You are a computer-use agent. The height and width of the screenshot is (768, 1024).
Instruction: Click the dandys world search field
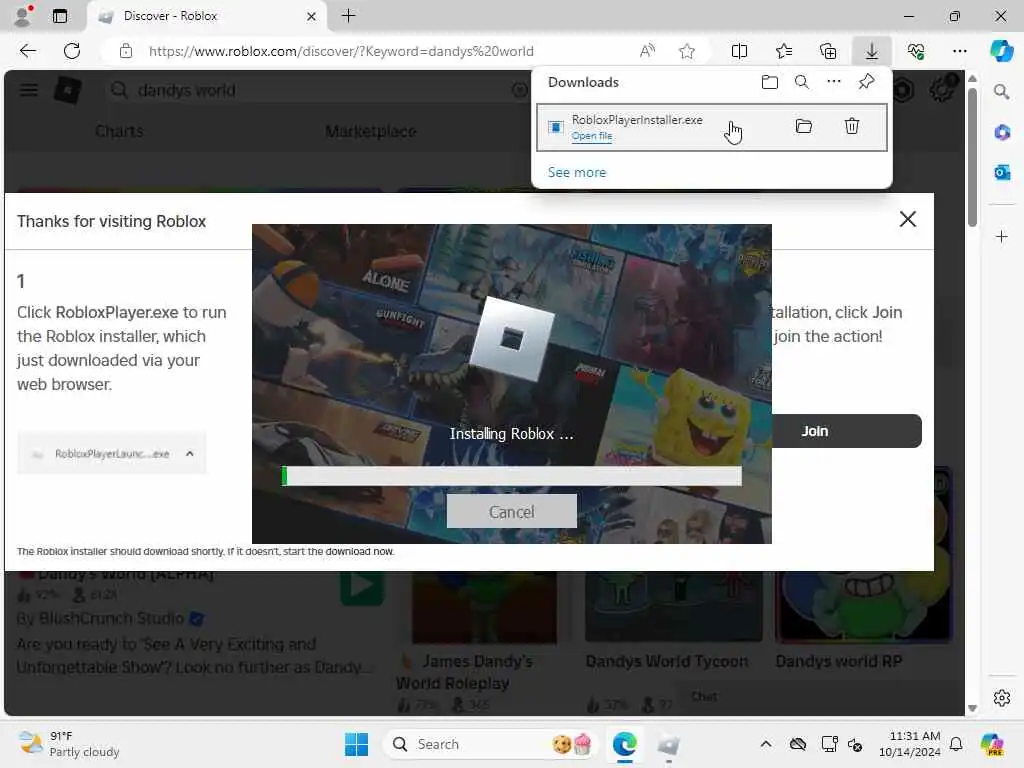[x=320, y=90]
